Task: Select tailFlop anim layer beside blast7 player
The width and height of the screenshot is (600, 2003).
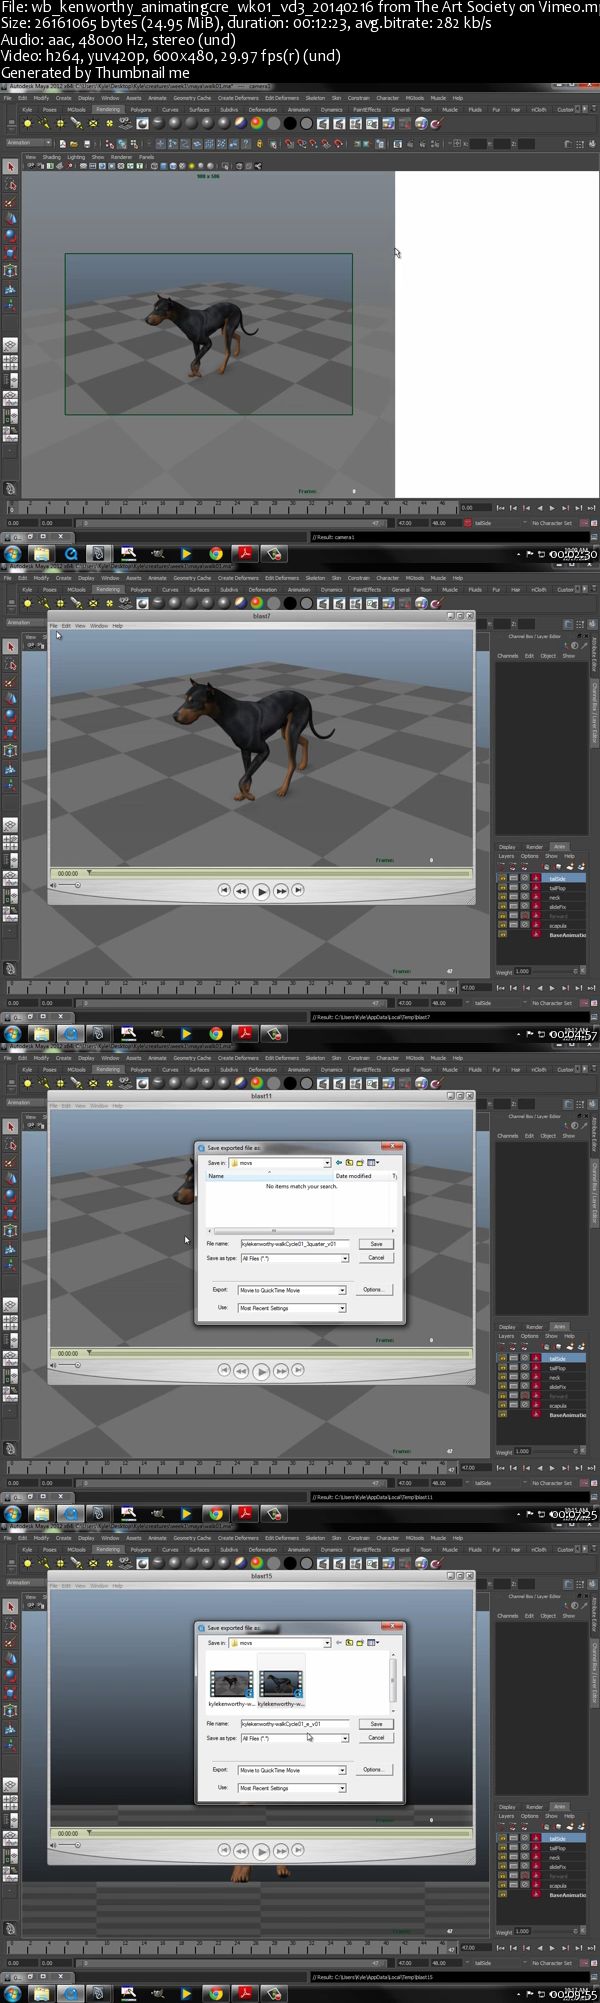Action: pos(557,888)
